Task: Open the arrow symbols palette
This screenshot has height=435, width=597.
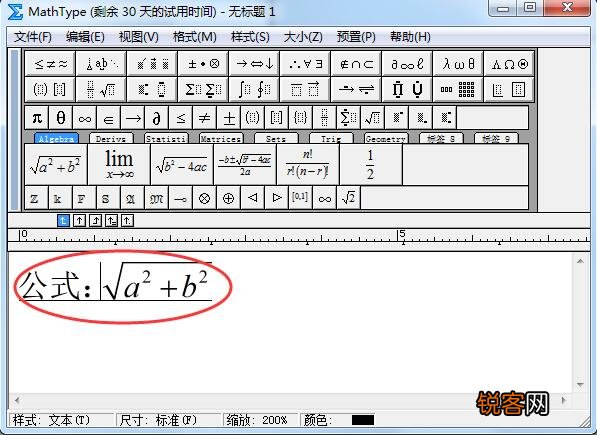Action: tap(254, 64)
